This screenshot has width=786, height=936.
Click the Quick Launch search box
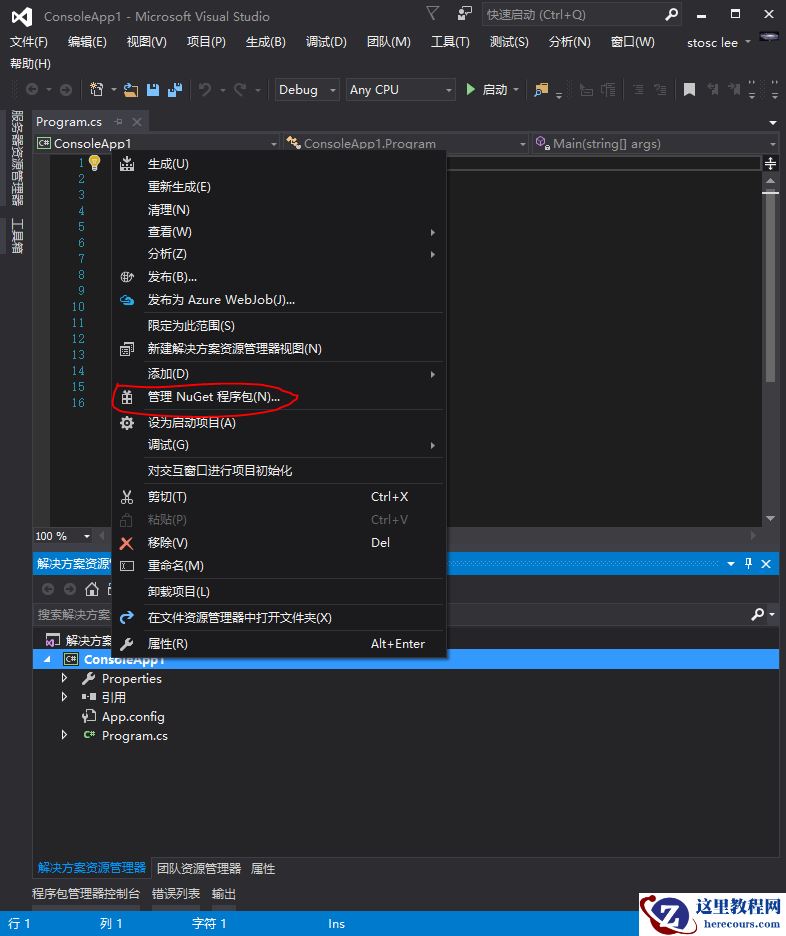tap(570, 15)
